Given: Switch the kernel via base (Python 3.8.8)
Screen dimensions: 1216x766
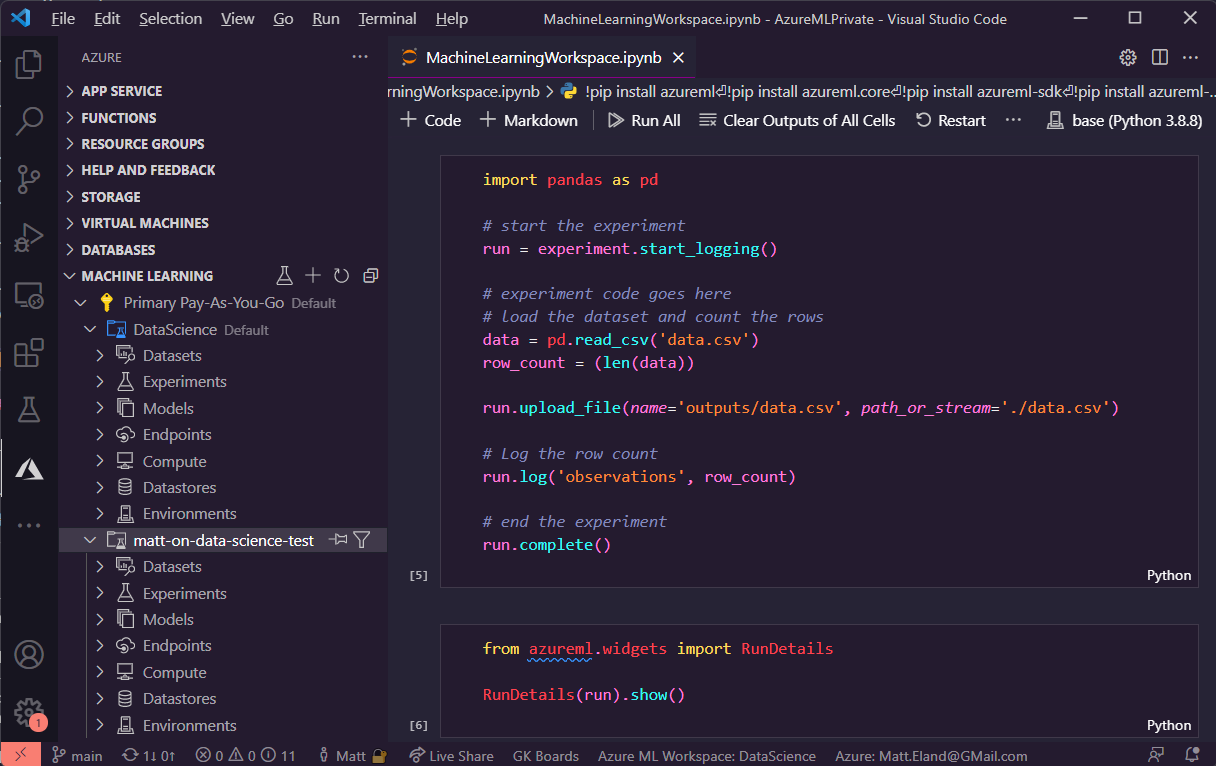Looking at the screenshot, I should click(1122, 119).
